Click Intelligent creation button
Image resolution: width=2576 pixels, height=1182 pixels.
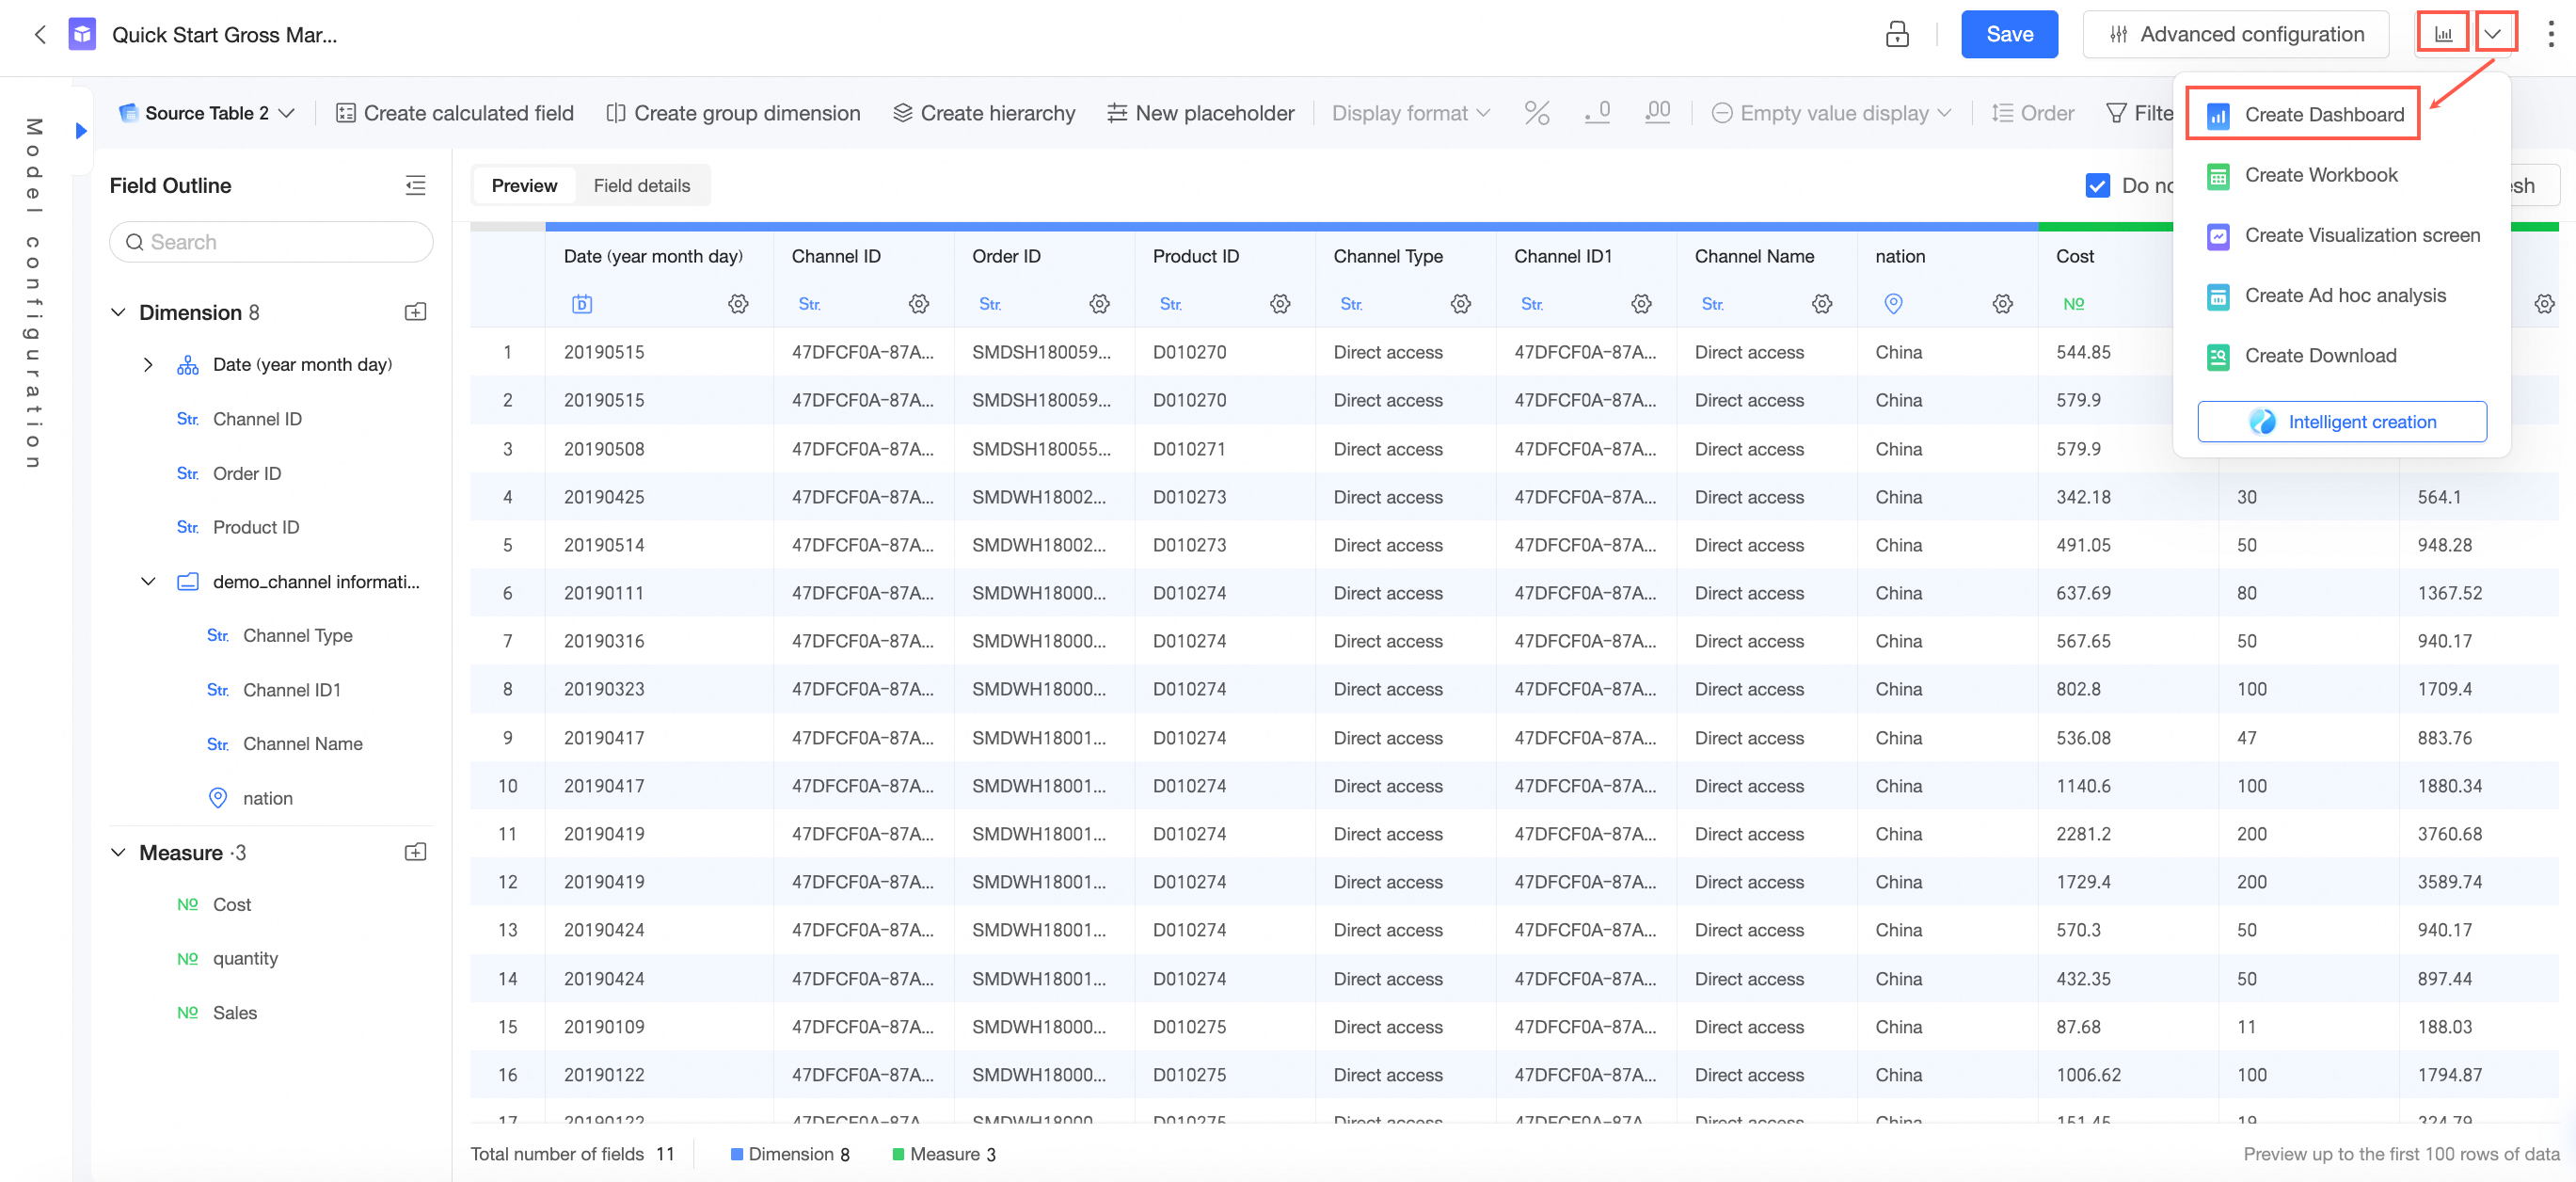tap(2341, 421)
